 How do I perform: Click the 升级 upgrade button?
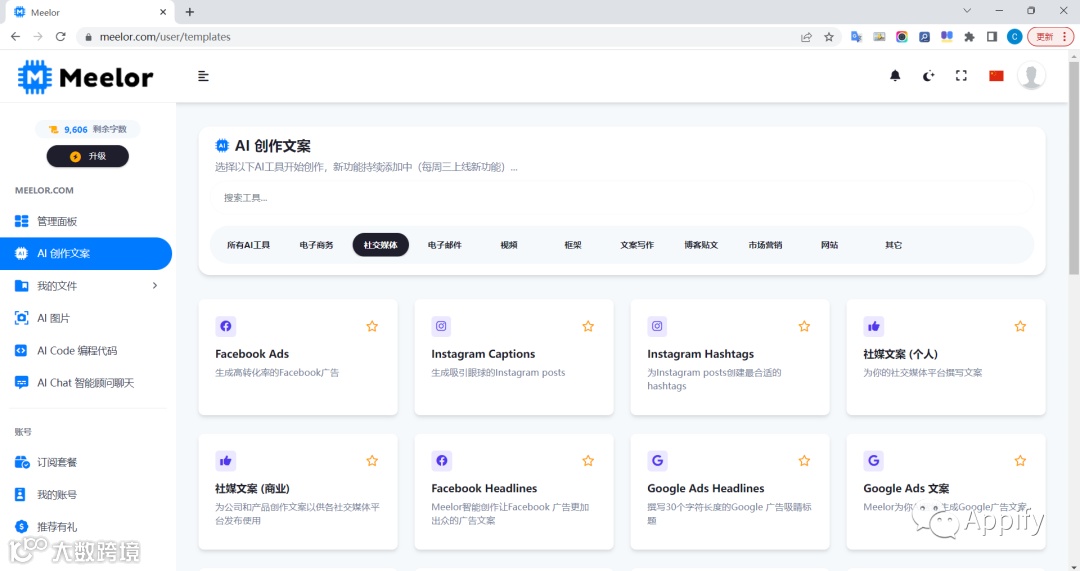tap(87, 156)
